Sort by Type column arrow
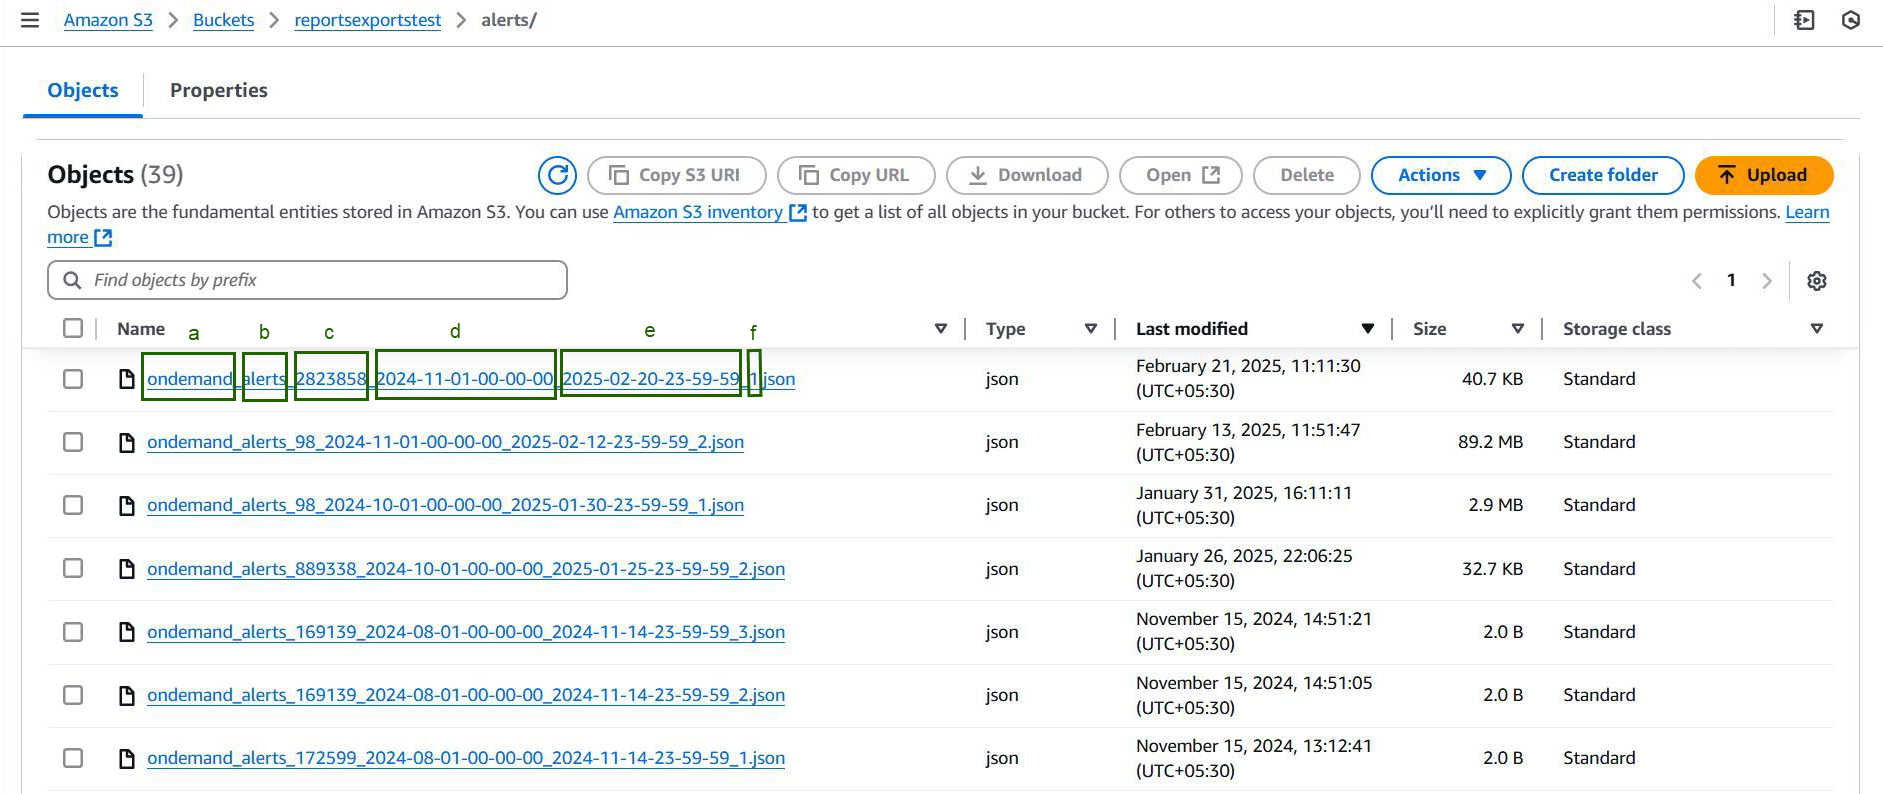The width and height of the screenshot is (1883, 794). click(1091, 329)
